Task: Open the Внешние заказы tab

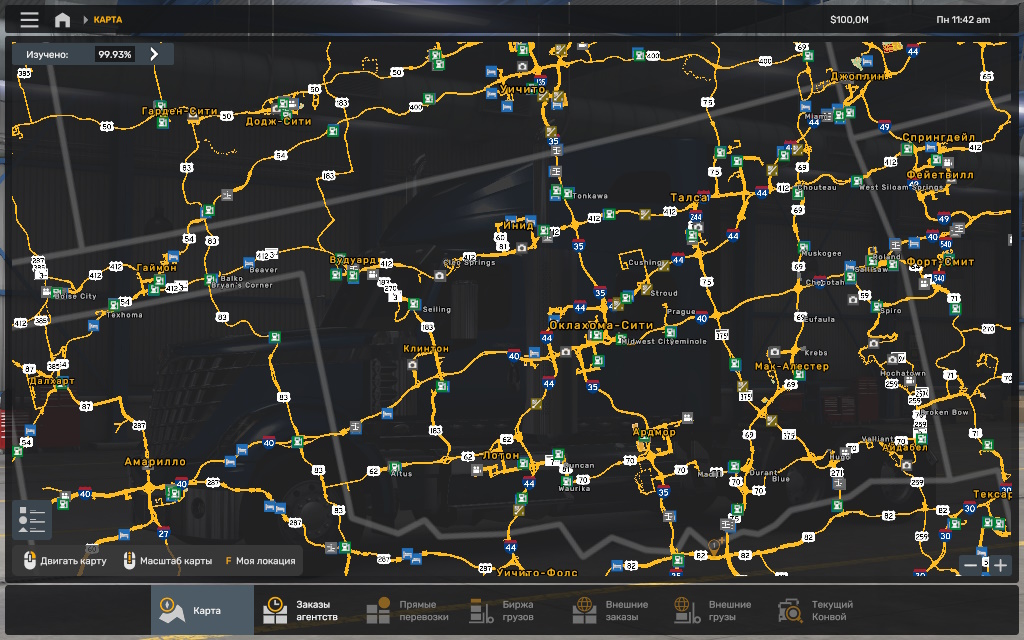Action: (x=612, y=610)
